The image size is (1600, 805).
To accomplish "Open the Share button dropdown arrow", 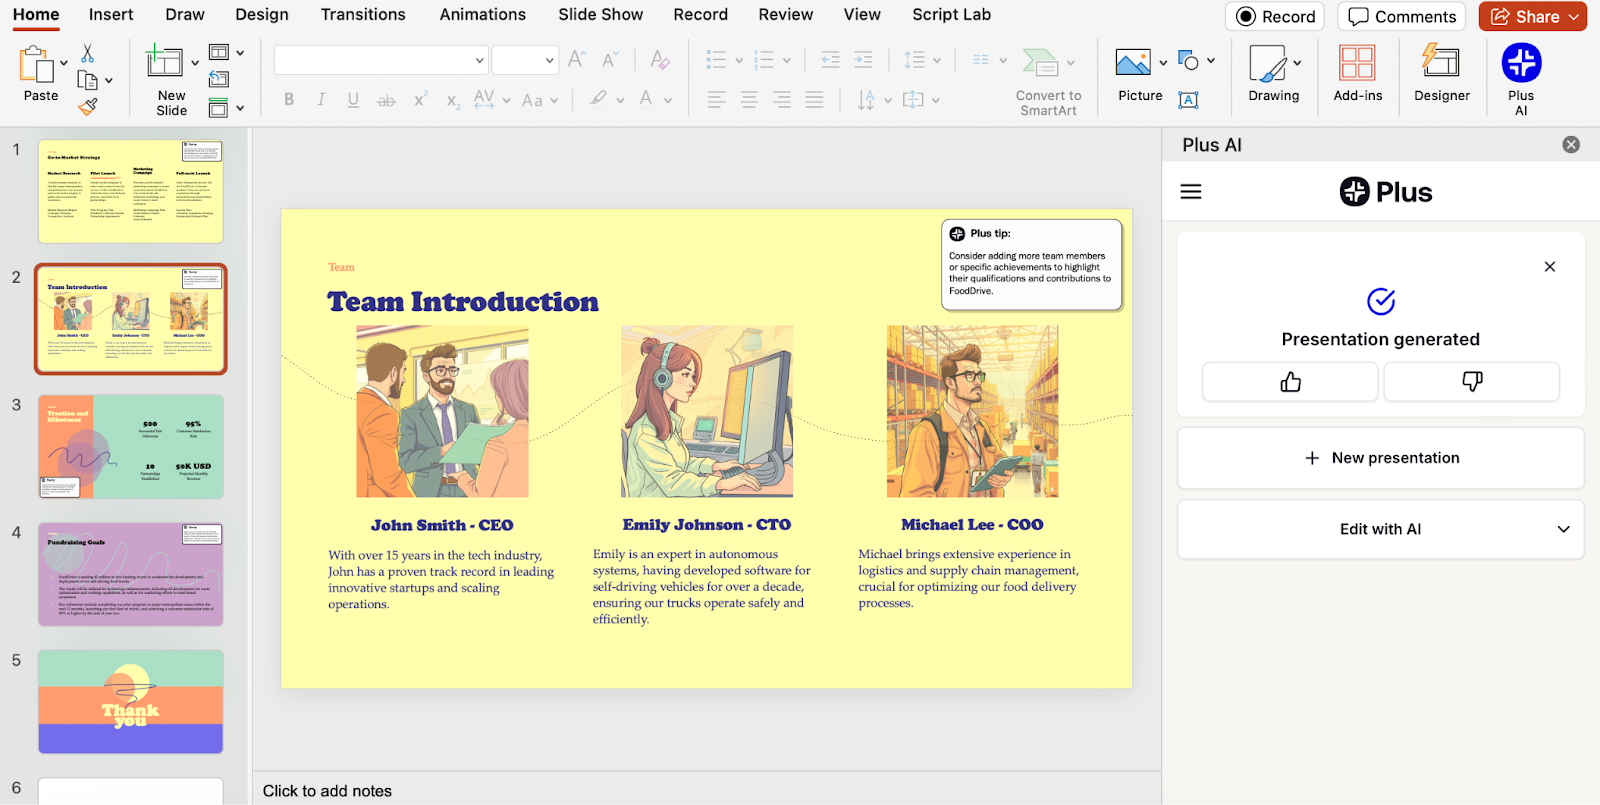I will 1573,17.
